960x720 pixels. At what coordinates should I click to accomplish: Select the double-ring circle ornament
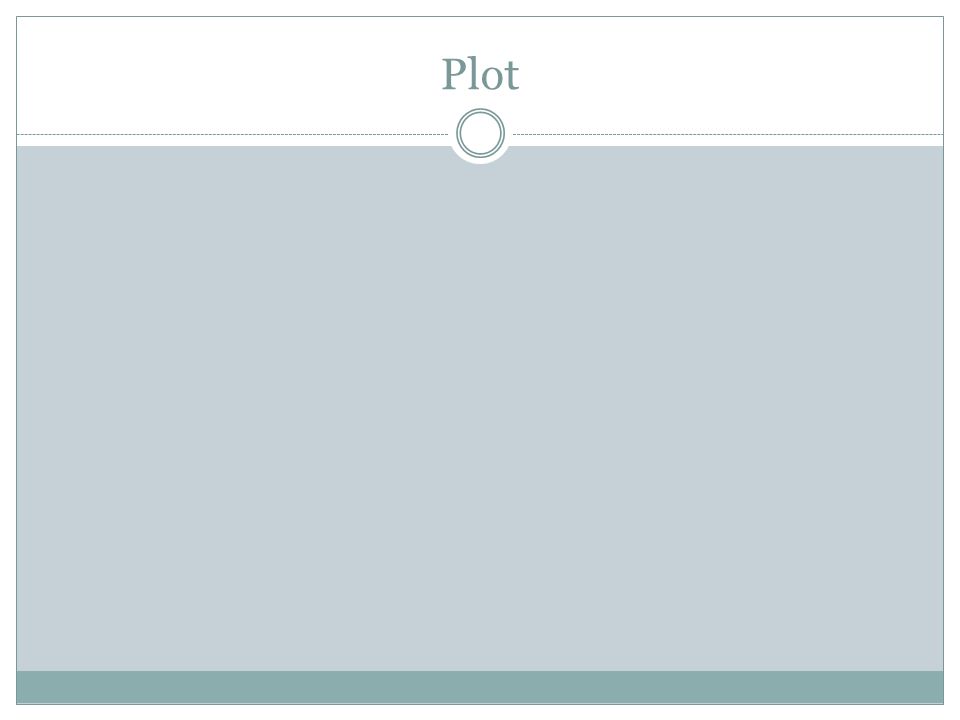click(x=481, y=133)
